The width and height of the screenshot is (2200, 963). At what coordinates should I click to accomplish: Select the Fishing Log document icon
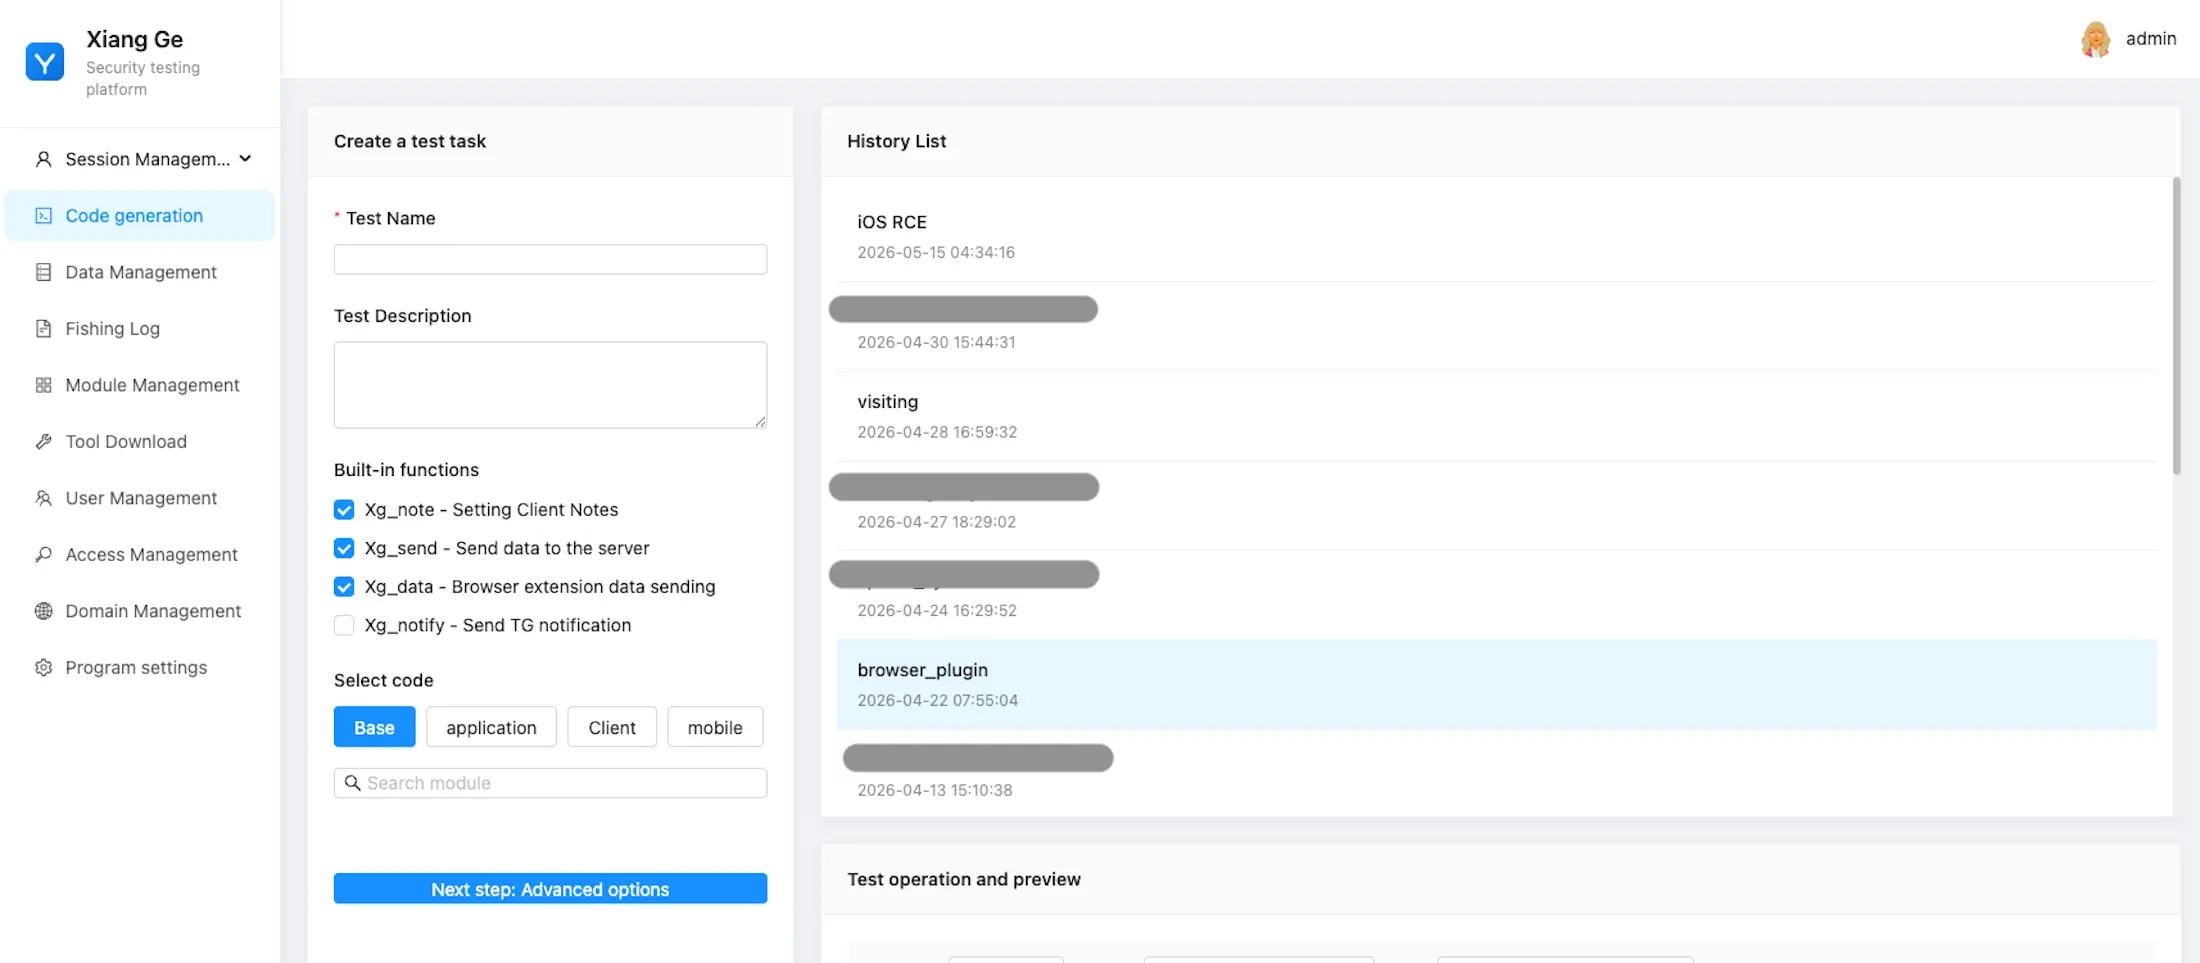pos(43,328)
